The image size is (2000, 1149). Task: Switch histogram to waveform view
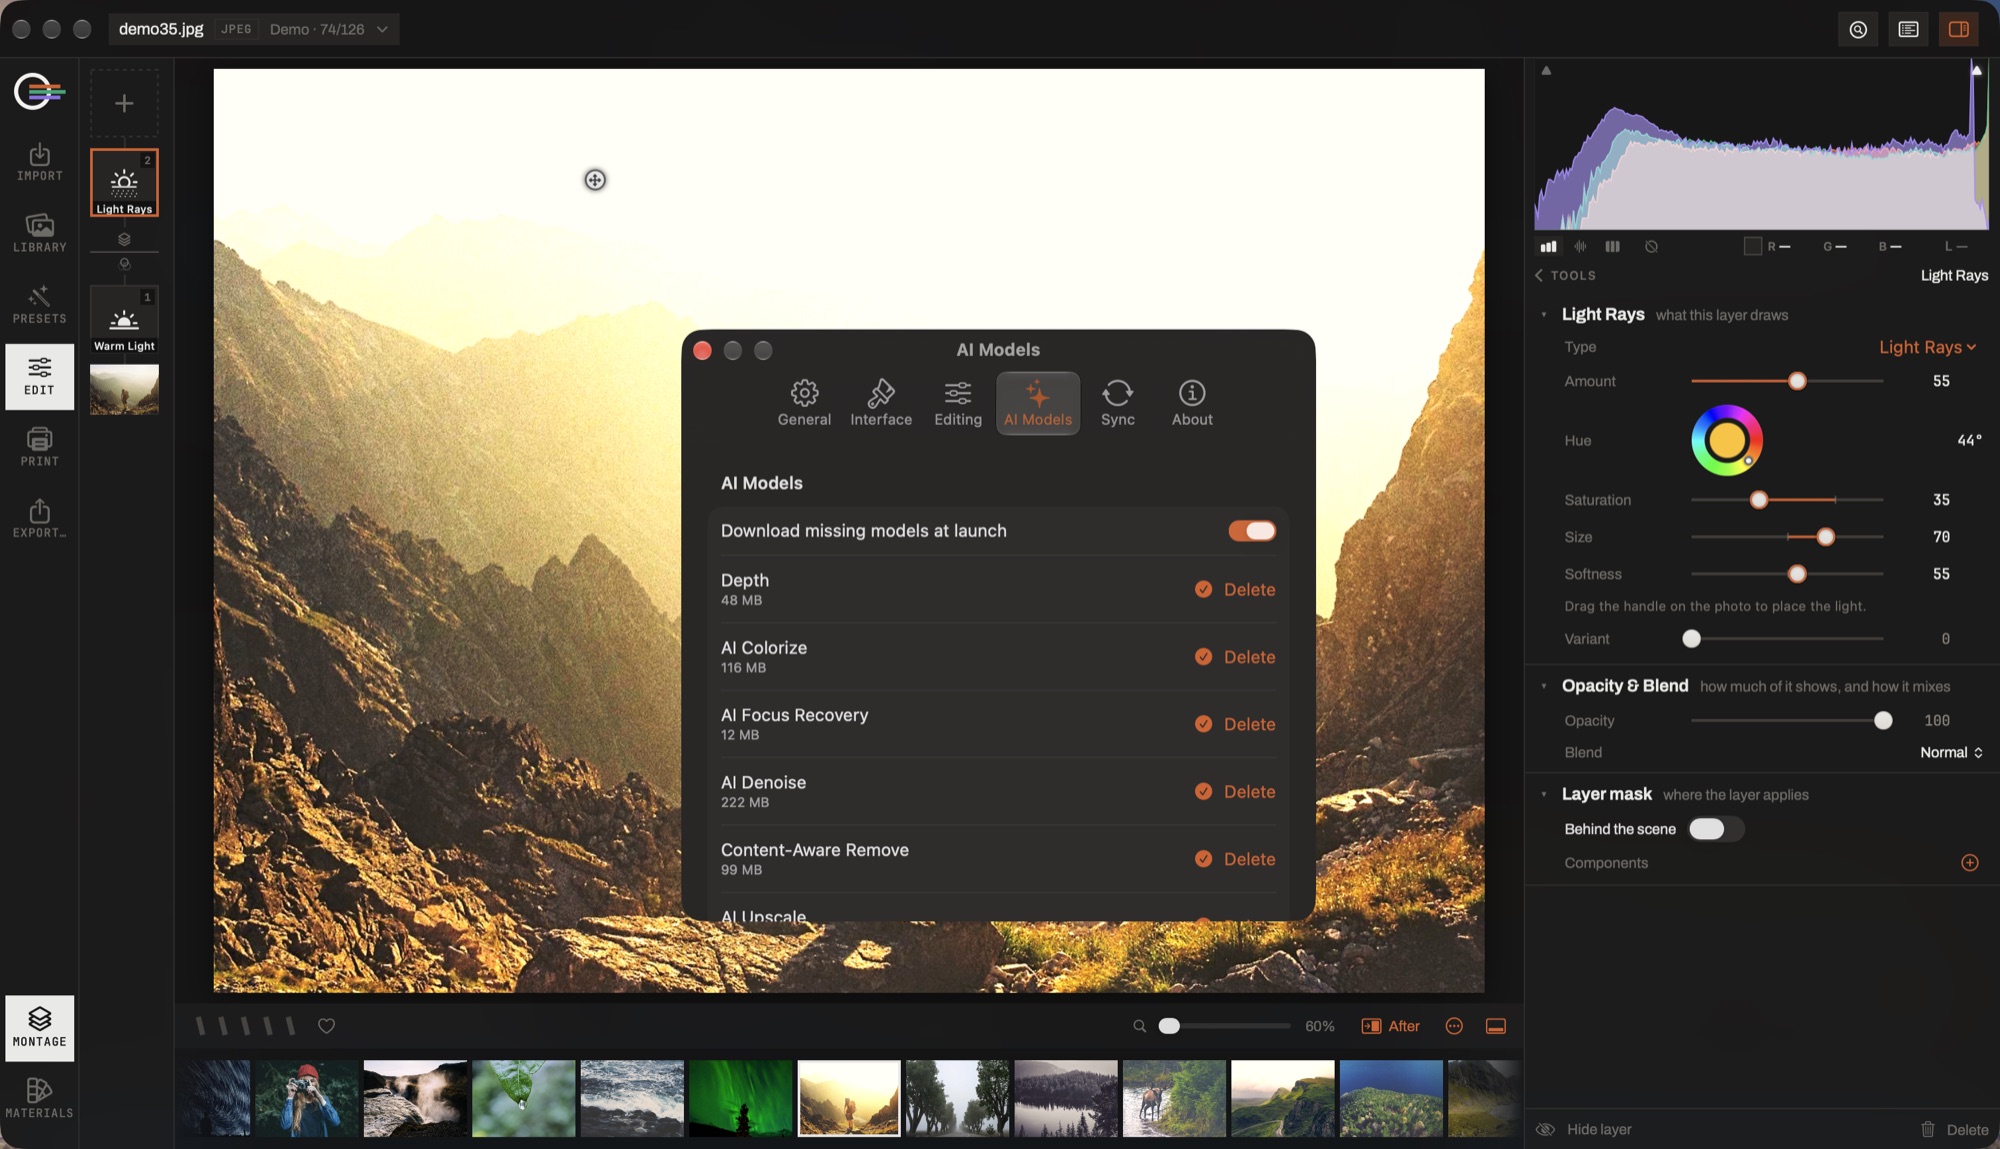[1581, 246]
